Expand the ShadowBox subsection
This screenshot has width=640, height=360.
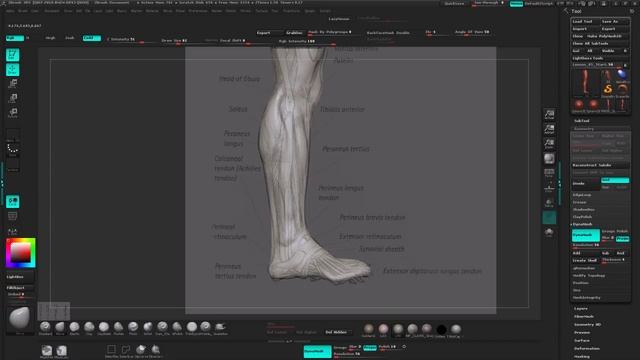point(584,210)
